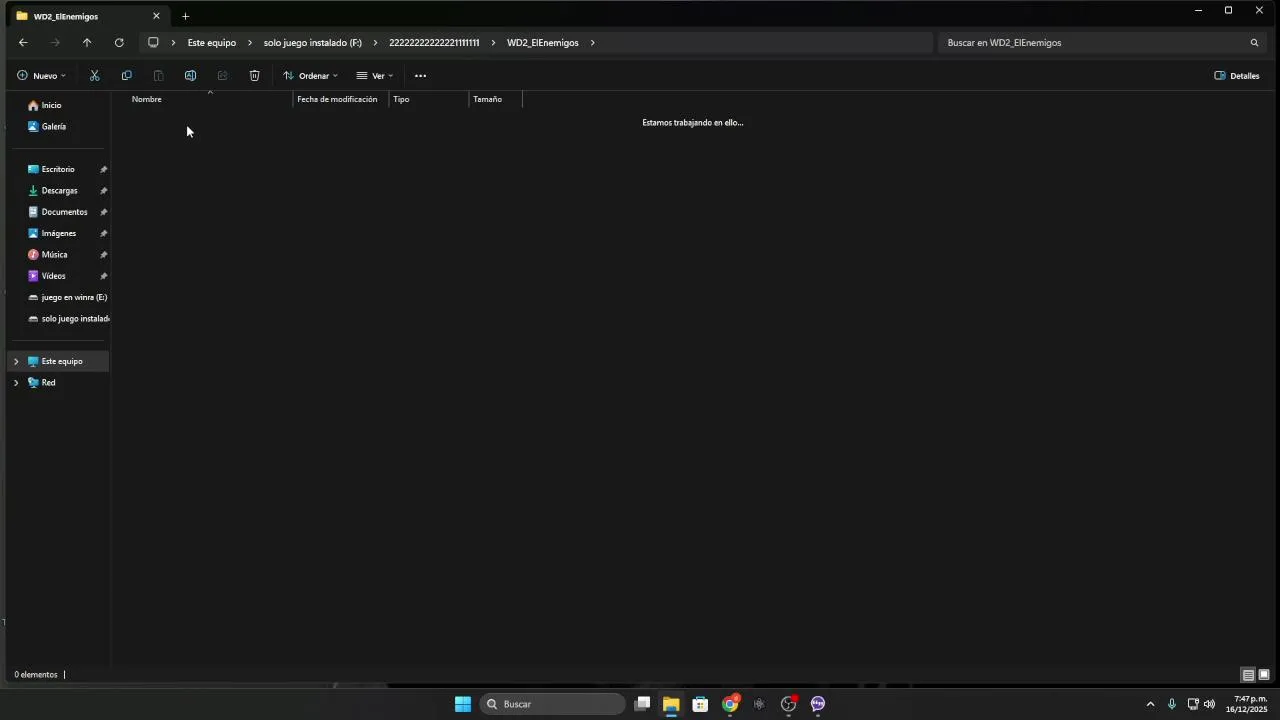This screenshot has width=1280, height=720.
Task: Select Este equipo breadcrumb
Action: coord(212,43)
